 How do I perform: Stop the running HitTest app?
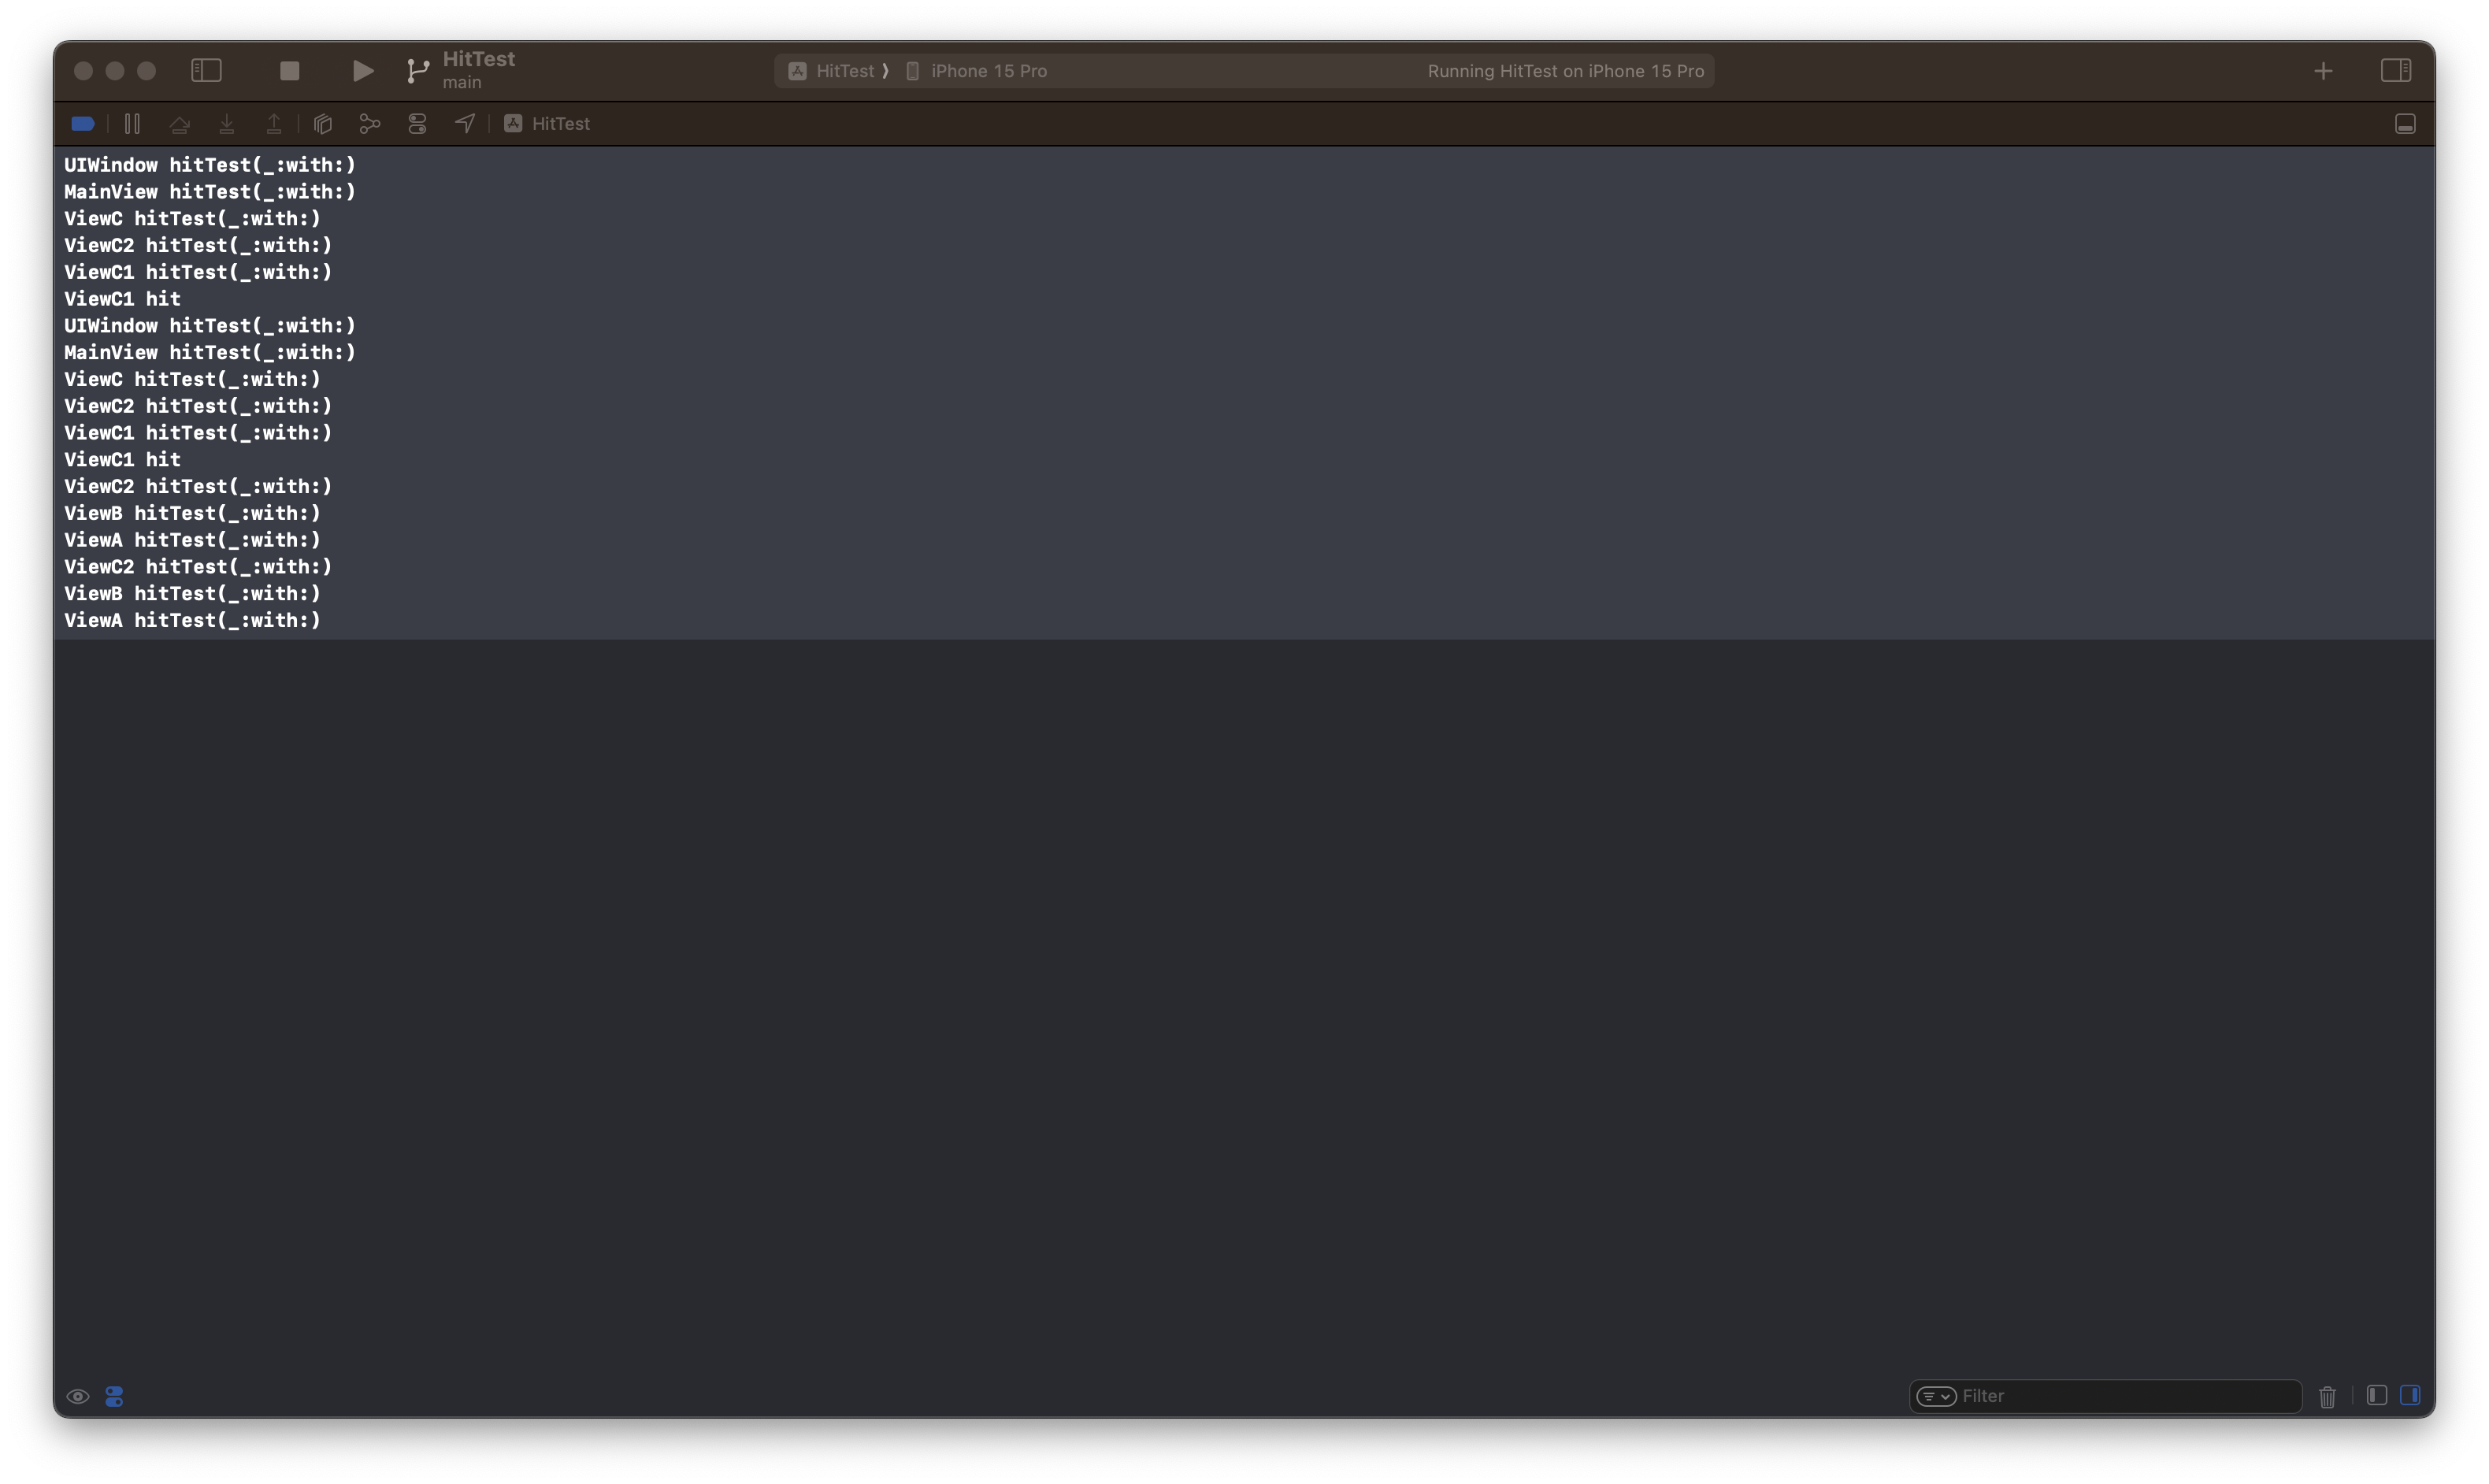click(289, 71)
